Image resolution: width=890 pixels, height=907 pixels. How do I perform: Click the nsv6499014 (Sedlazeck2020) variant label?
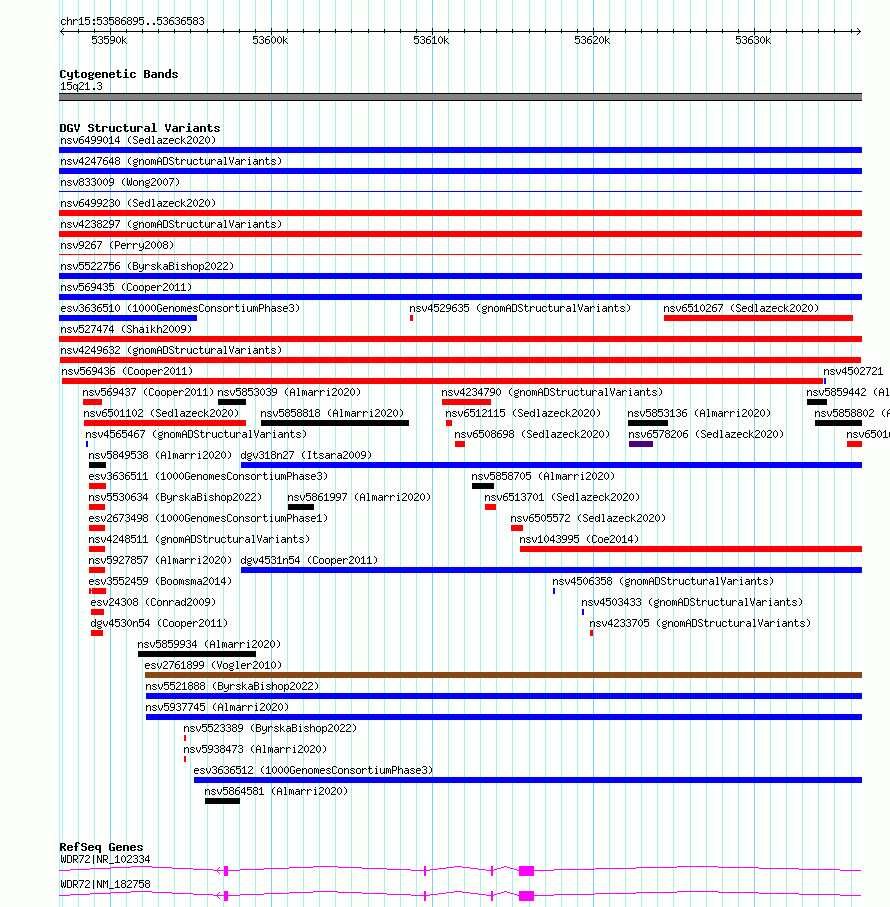click(138, 140)
